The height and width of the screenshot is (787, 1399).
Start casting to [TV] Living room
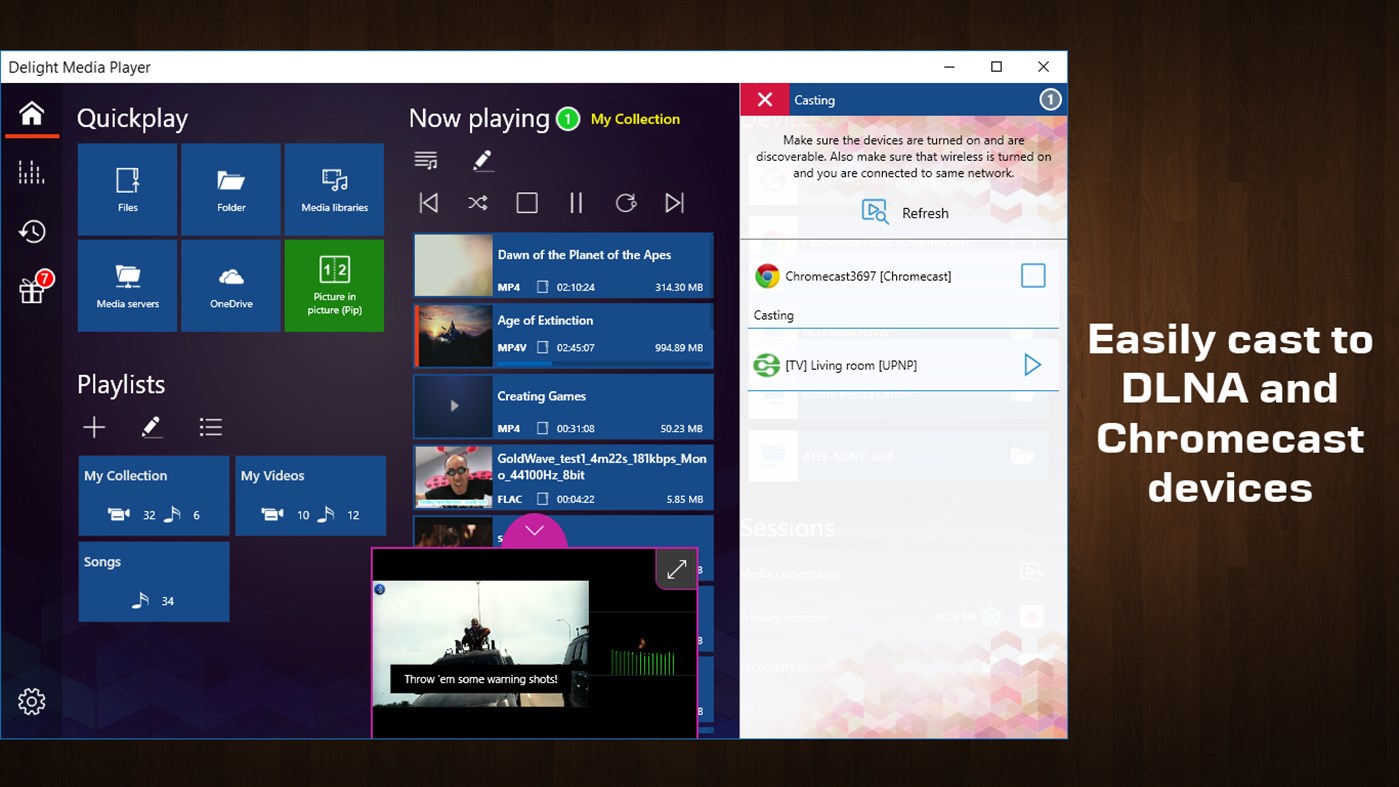(x=1032, y=364)
